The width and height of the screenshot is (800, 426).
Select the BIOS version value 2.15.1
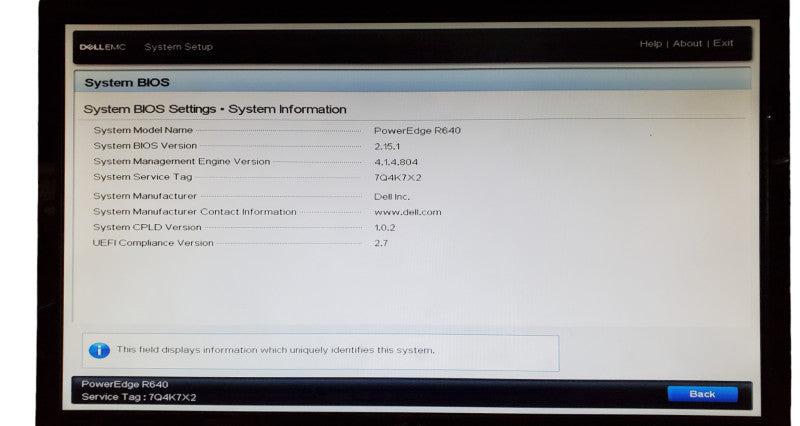pyautogui.click(x=387, y=146)
